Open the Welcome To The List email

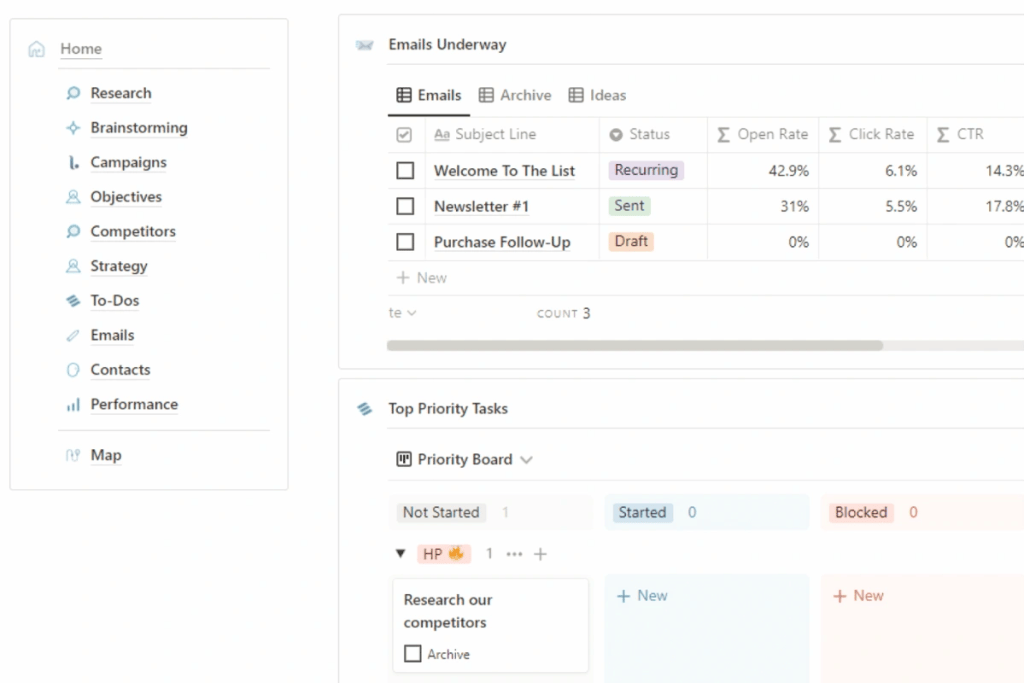tap(504, 171)
